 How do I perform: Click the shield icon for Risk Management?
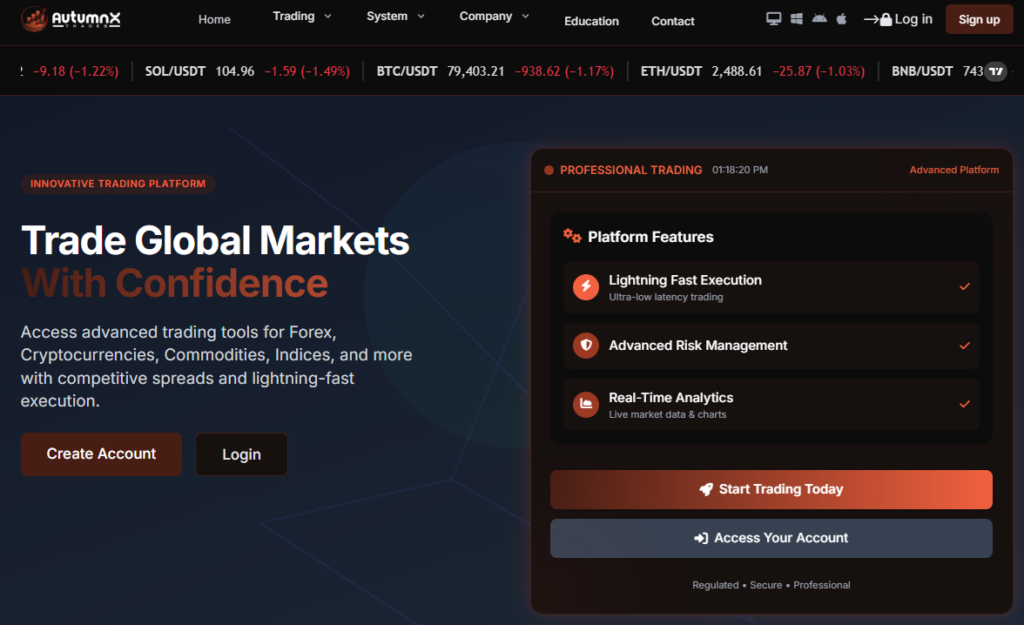(586, 345)
